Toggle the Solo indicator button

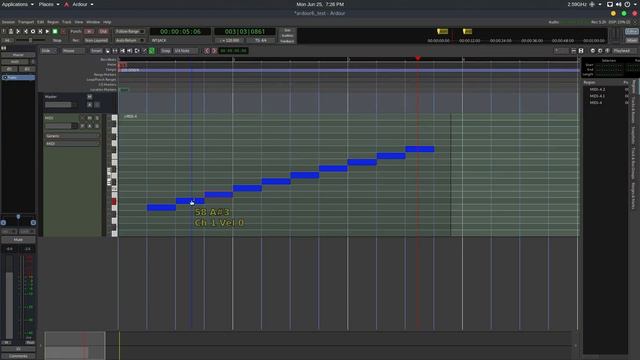click(x=287, y=30)
